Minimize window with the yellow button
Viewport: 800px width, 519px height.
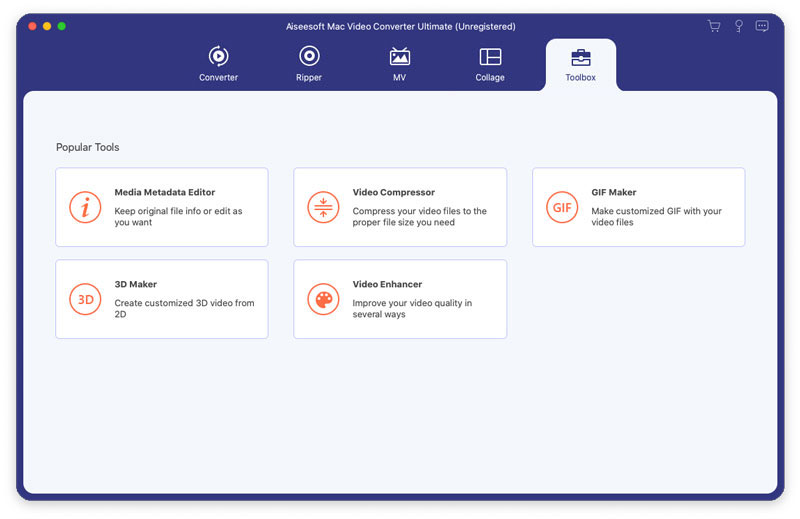pos(47,26)
